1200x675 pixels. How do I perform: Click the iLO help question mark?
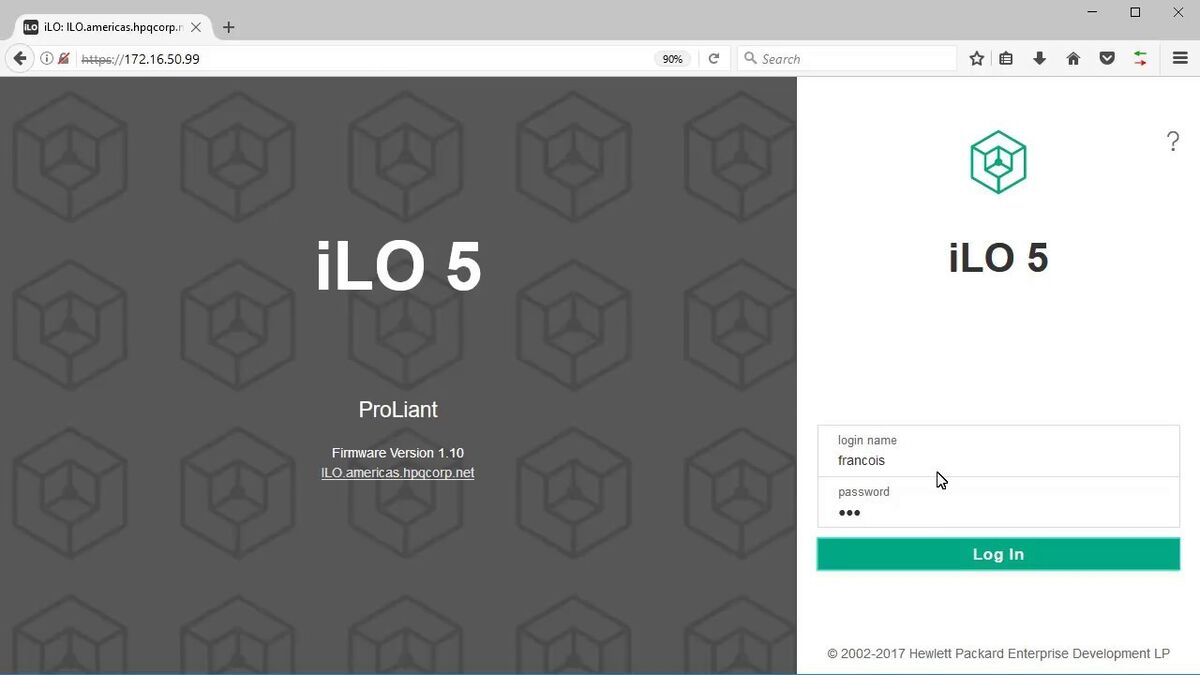[x=1173, y=141]
